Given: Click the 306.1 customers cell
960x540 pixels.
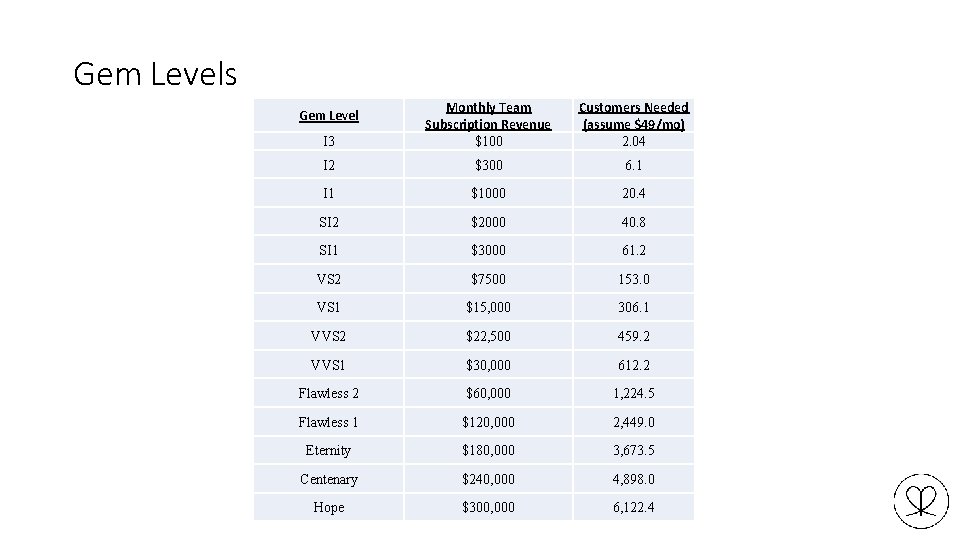Looking at the screenshot, I should [634, 307].
